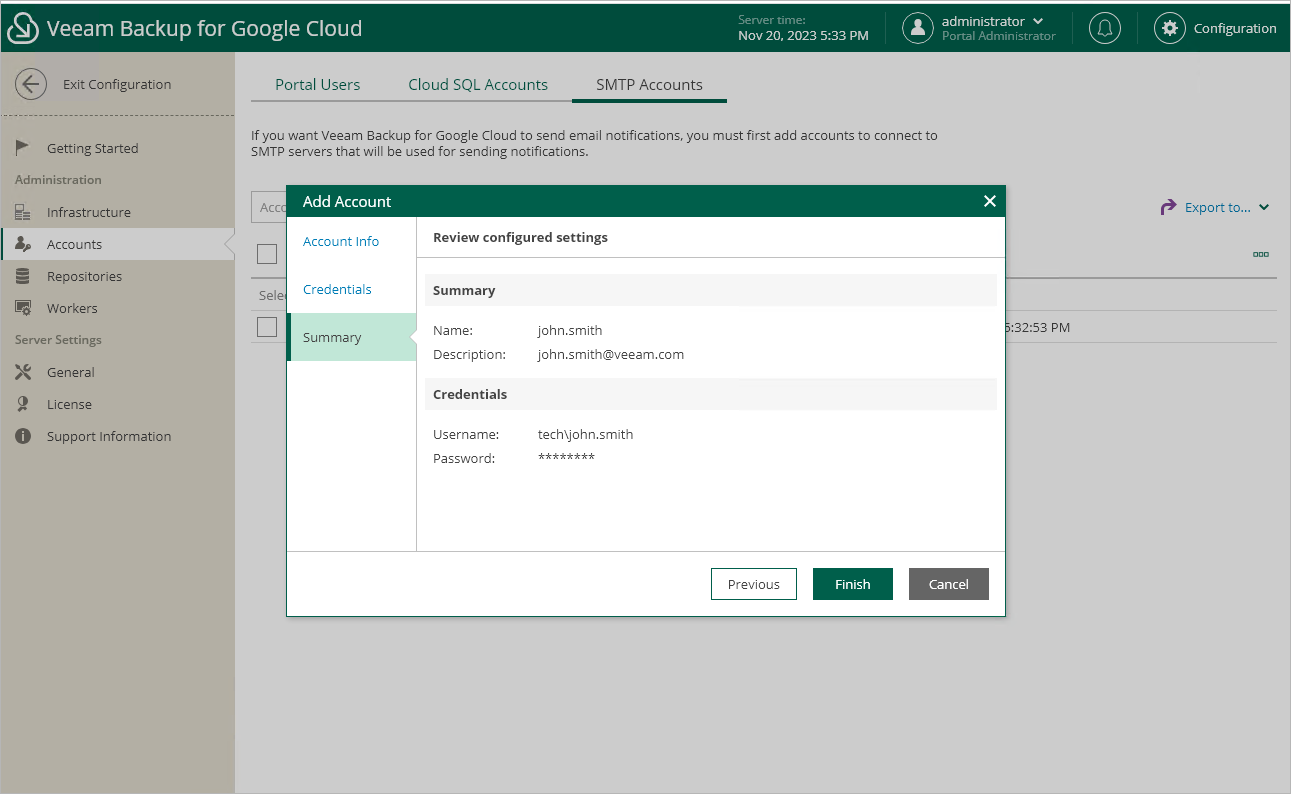Click the Configuration gear icon
Viewport: 1291px width, 794px height.
pyautogui.click(x=1169, y=28)
